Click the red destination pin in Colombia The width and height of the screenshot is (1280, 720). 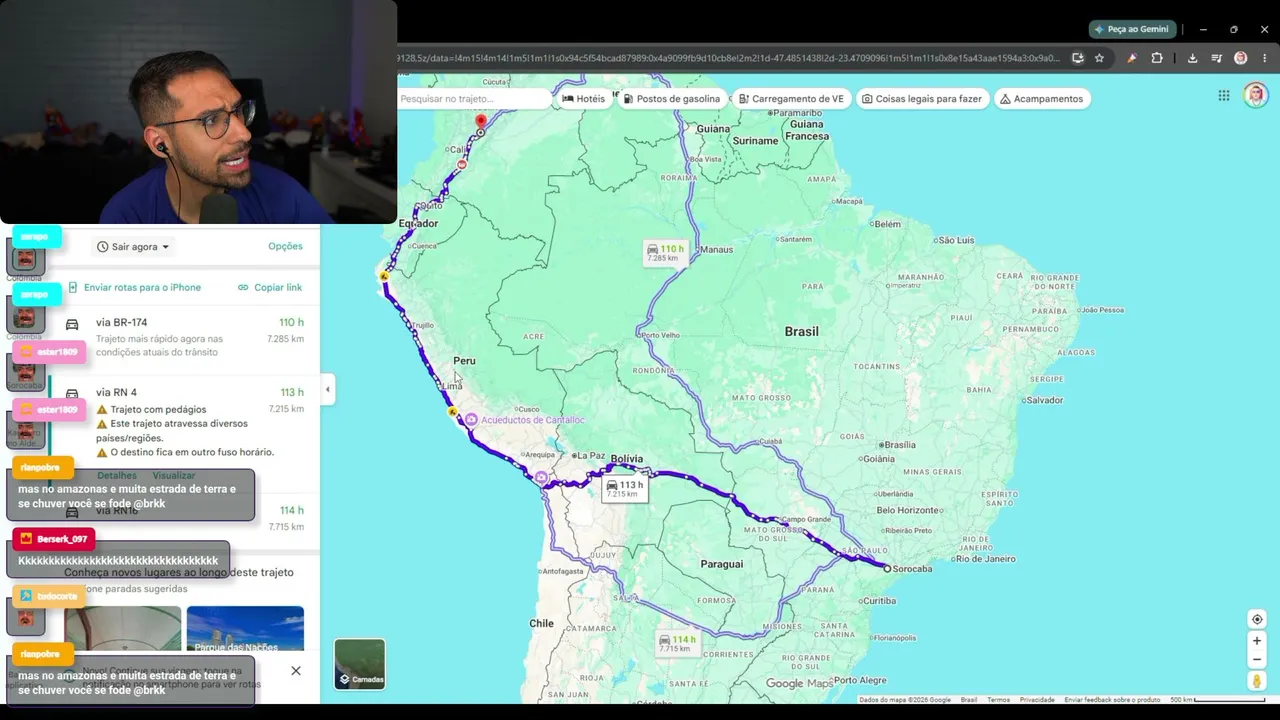(481, 123)
